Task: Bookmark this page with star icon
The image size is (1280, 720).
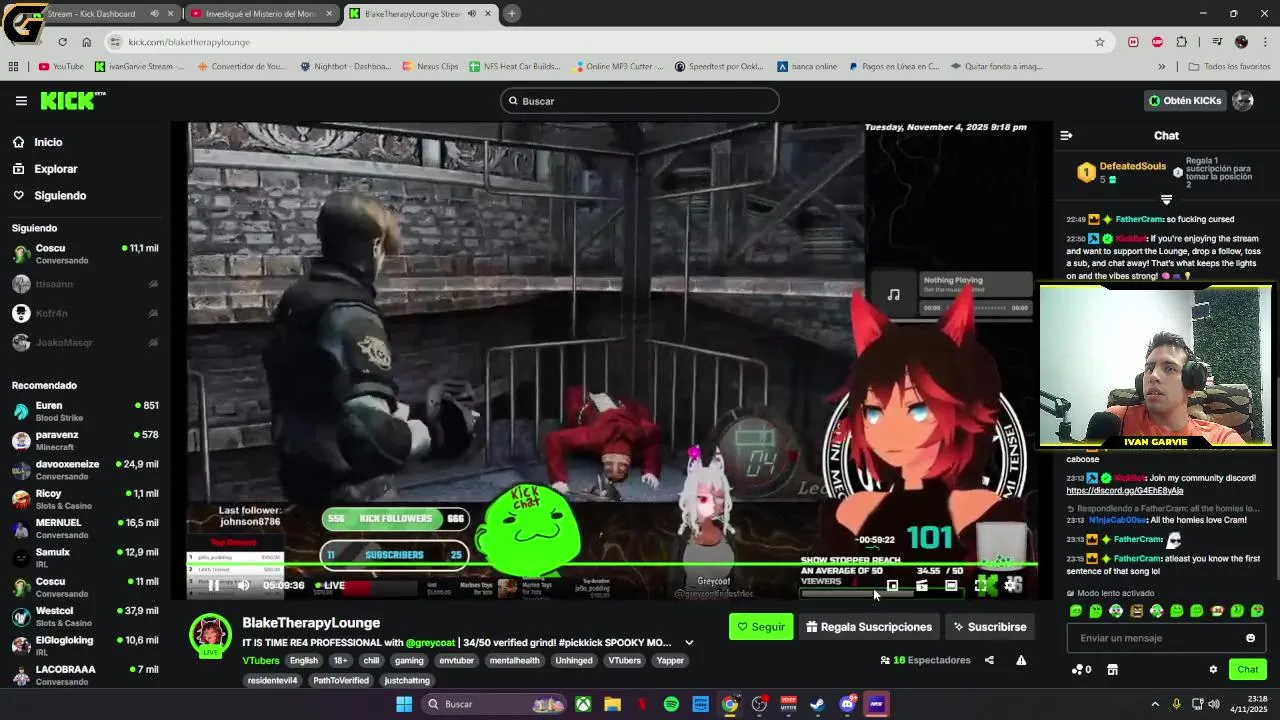Action: pyautogui.click(x=1100, y=42)
